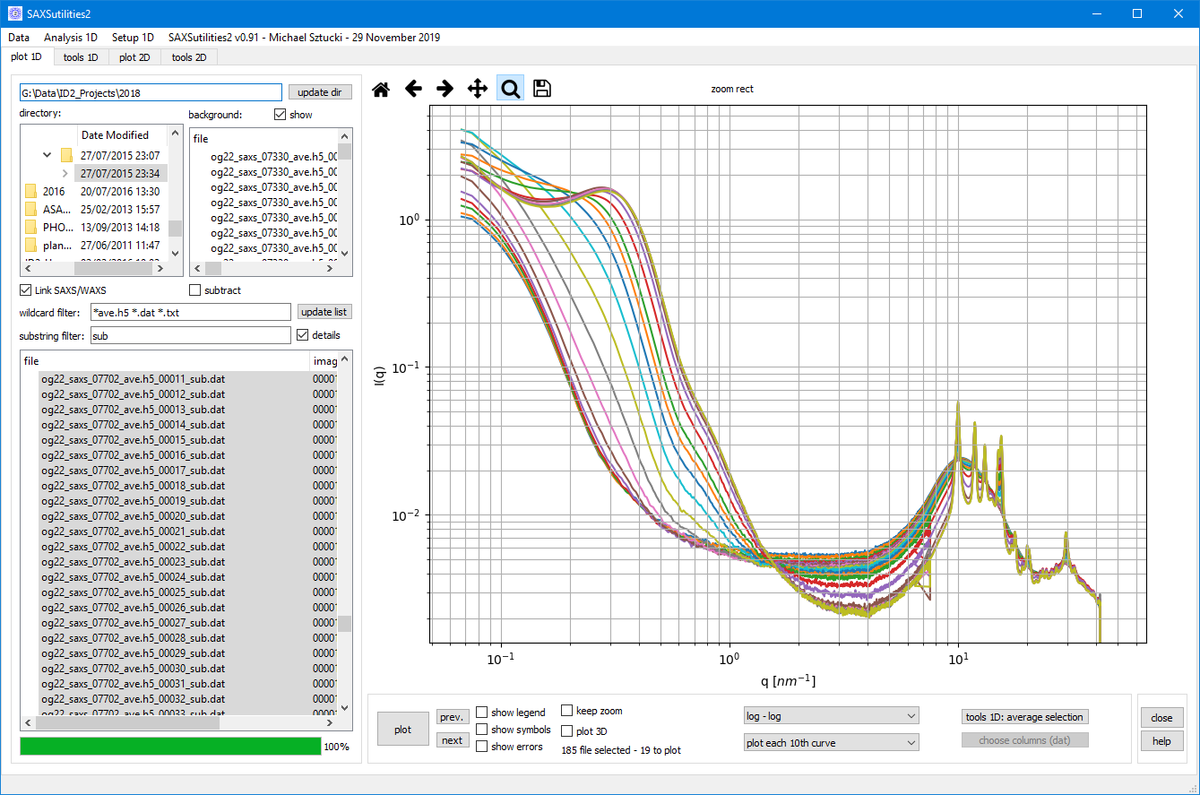Enable the subtract checkbox
This screenshot has height=795, width=1200.
tap(196, 290)
